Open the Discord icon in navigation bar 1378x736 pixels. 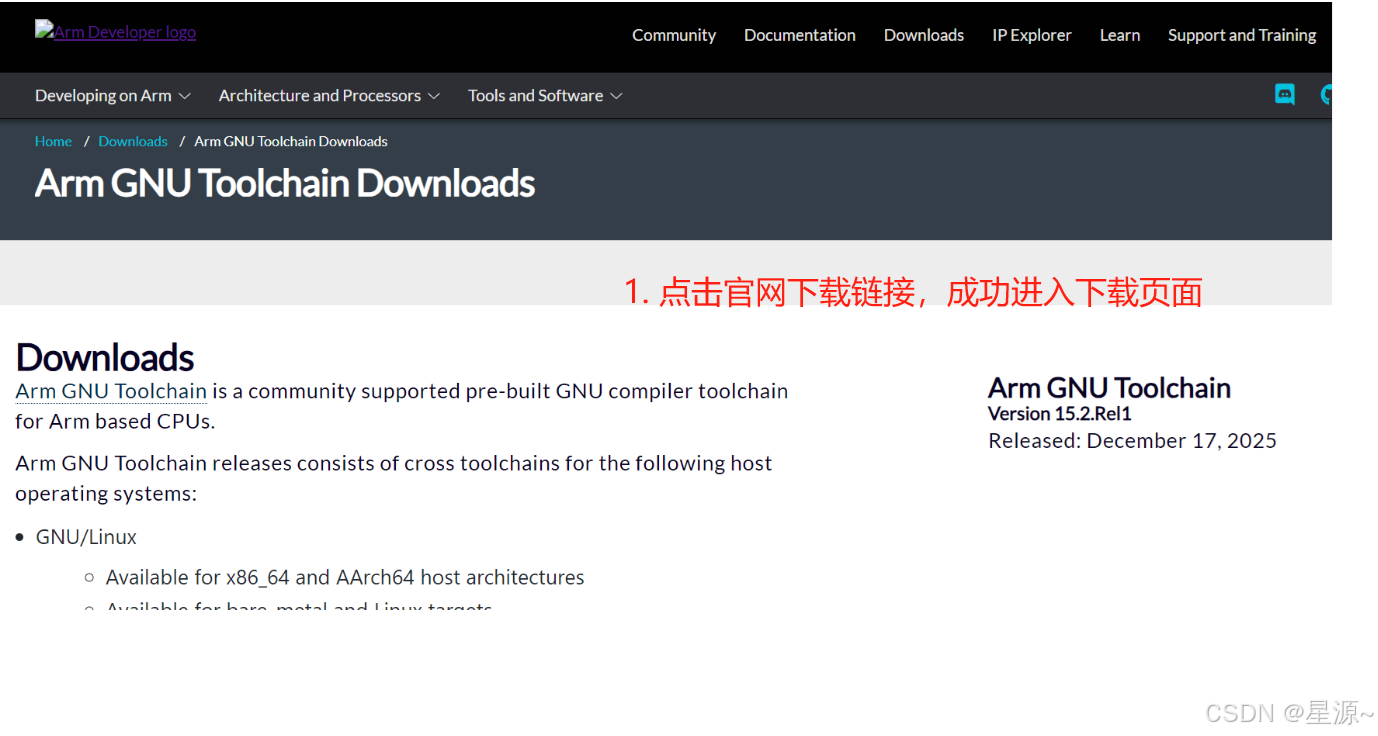pos(1285,95)
